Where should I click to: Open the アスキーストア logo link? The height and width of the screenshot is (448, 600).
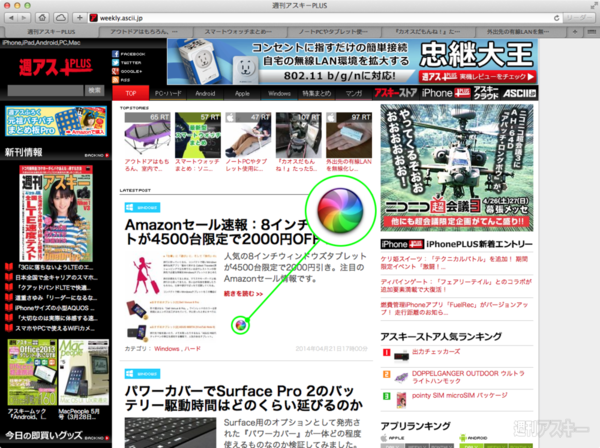point(396,93)
